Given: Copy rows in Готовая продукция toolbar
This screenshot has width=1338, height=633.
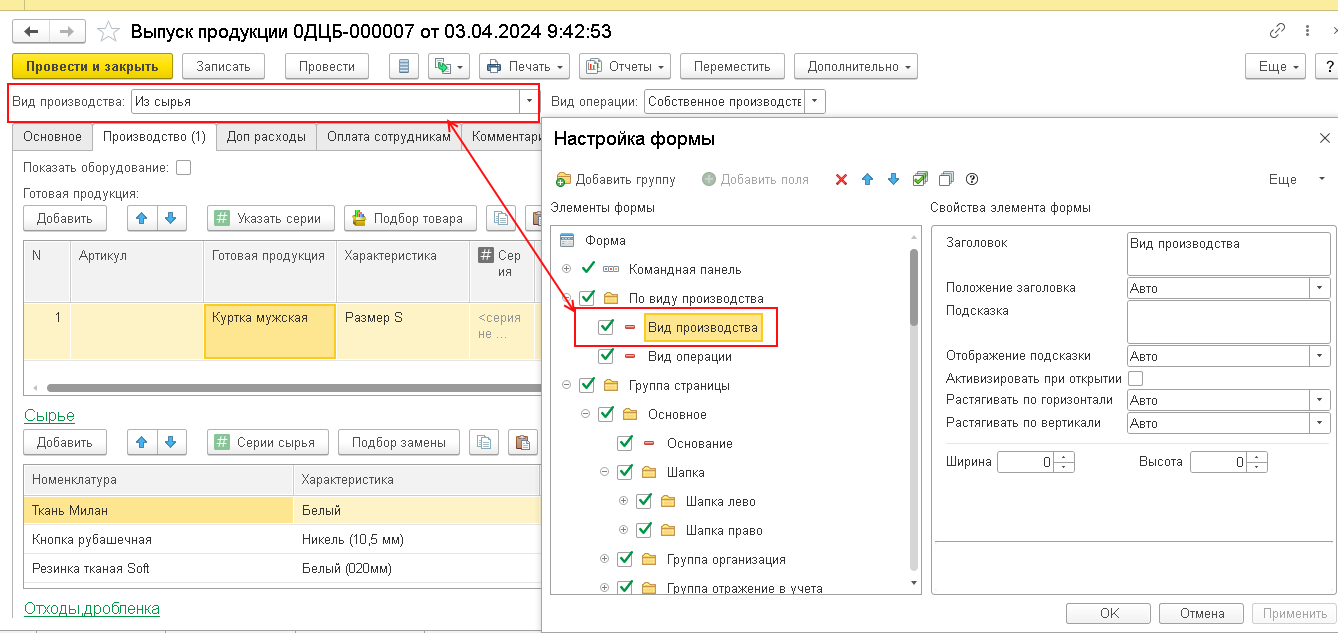Looking at the screenshot, I should [499, 218].
